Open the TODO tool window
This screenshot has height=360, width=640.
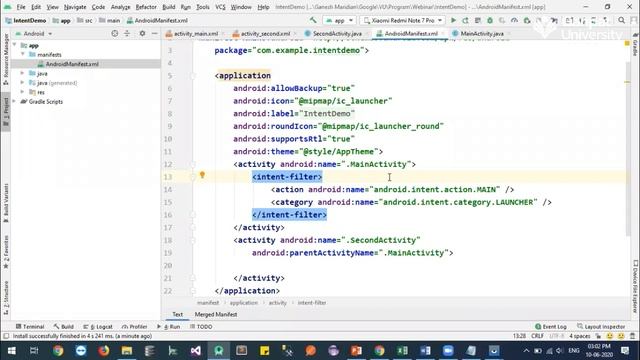pos(201,327)
